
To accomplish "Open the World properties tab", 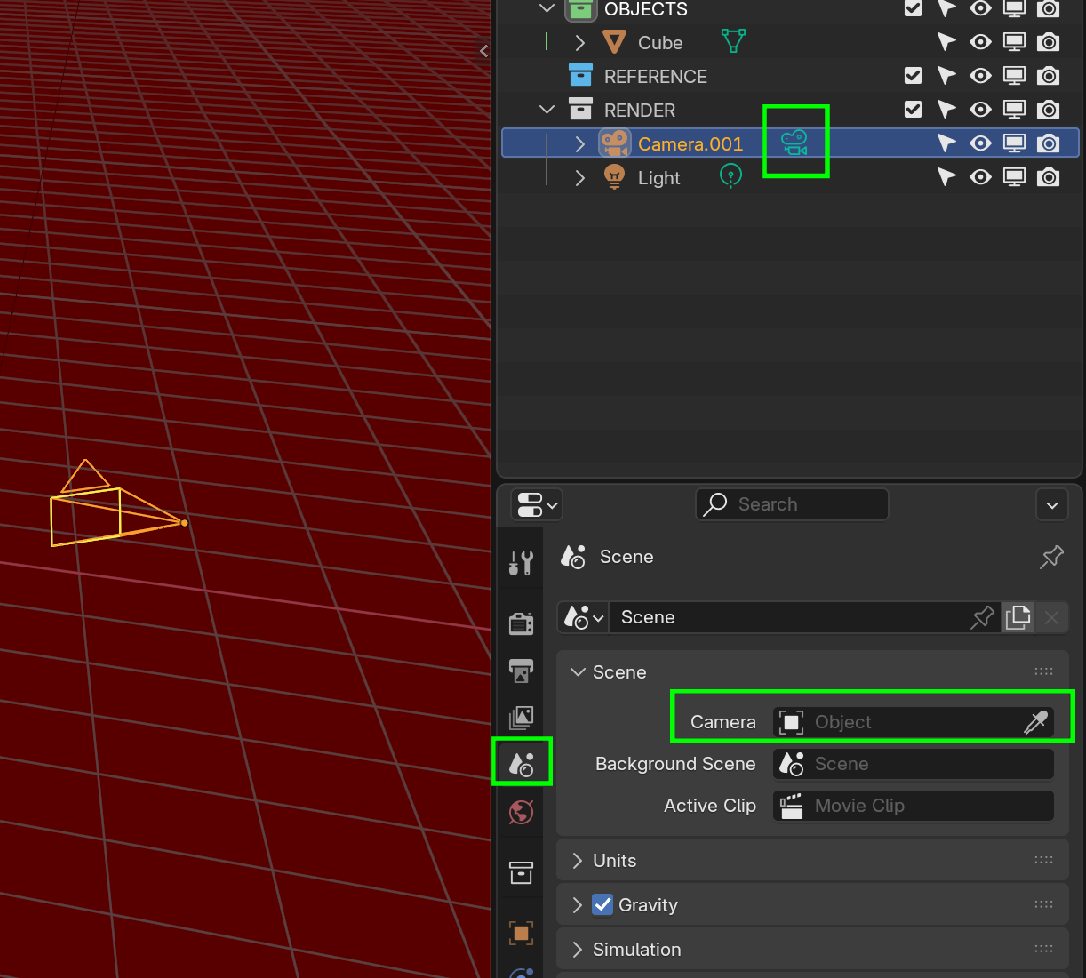I will (521, 812).
